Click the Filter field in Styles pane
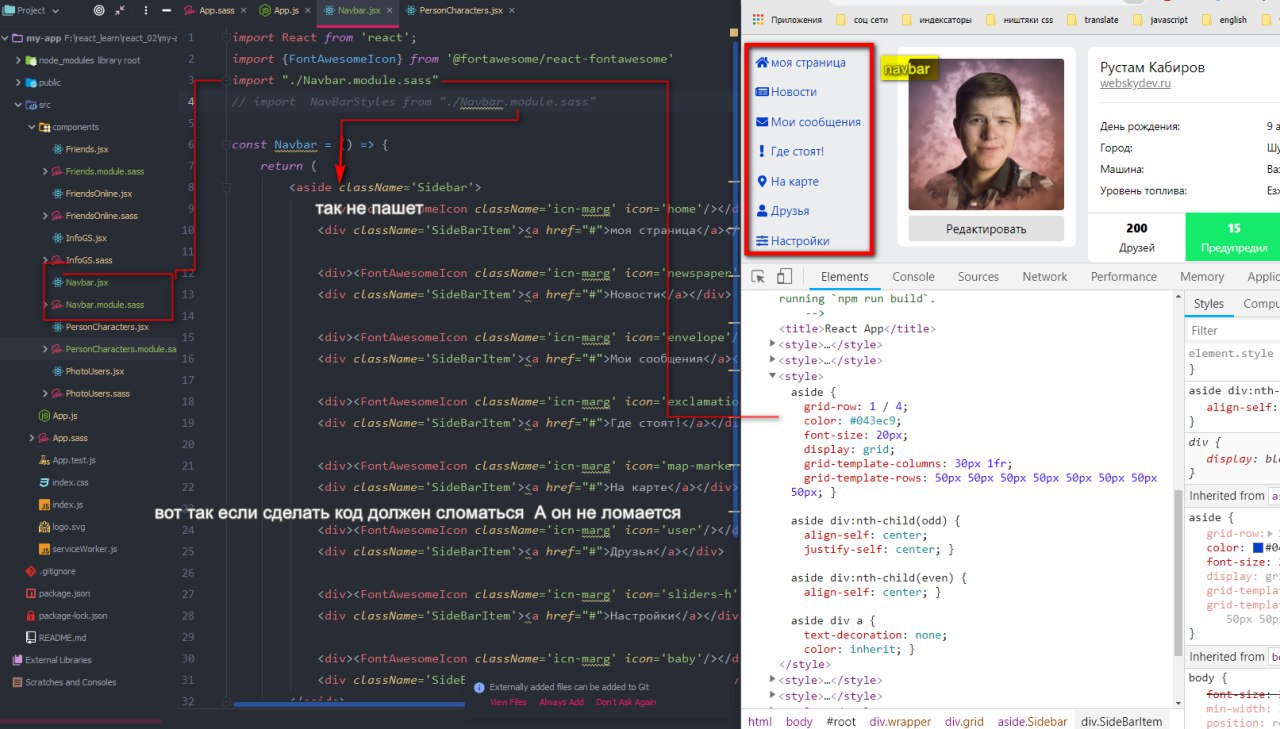Image resolution: width=1280 pixels, height=729 pixels. (1232, 330)
